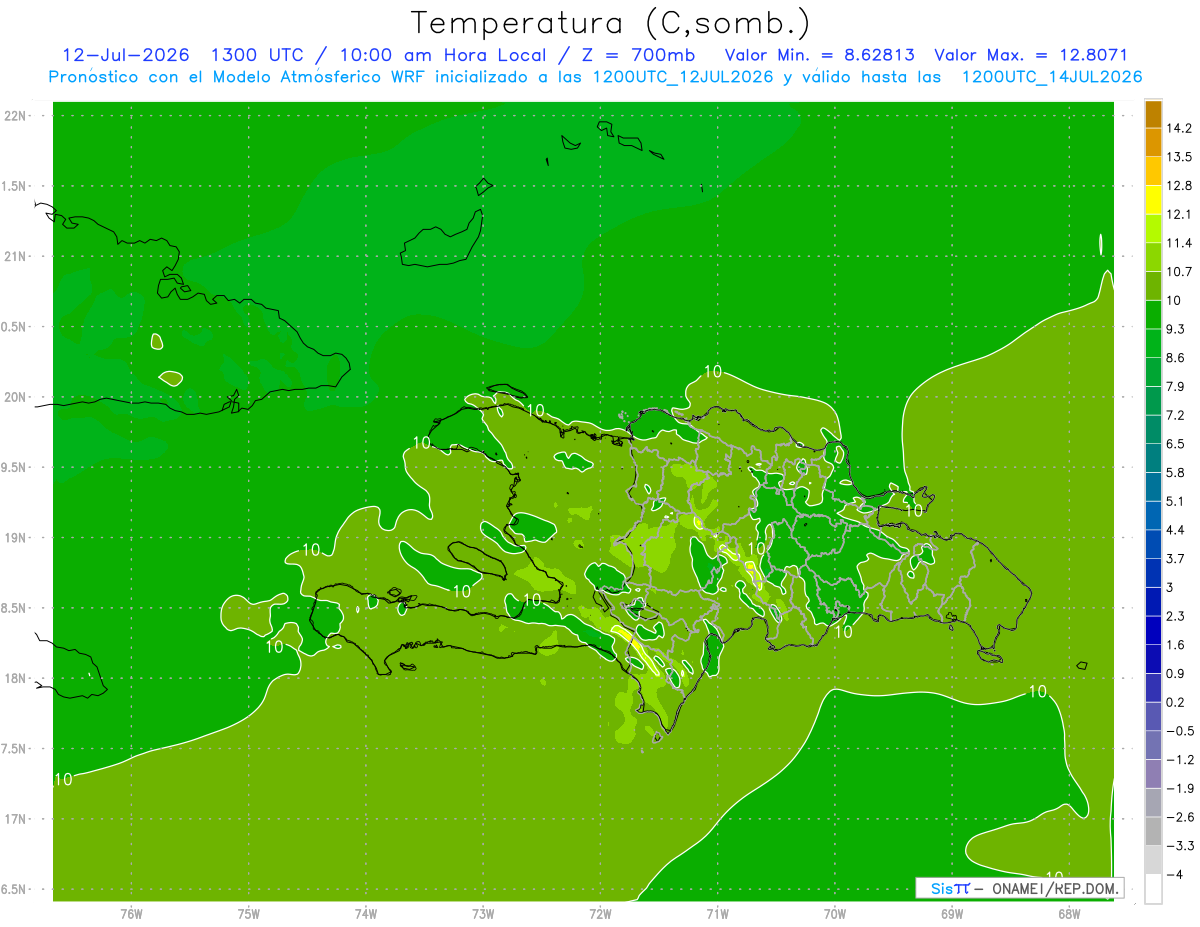Pick the purple swatch between -1.9 and -1.2
The height and width of the screenshot is (927, 1200).
pos(1153,774)
